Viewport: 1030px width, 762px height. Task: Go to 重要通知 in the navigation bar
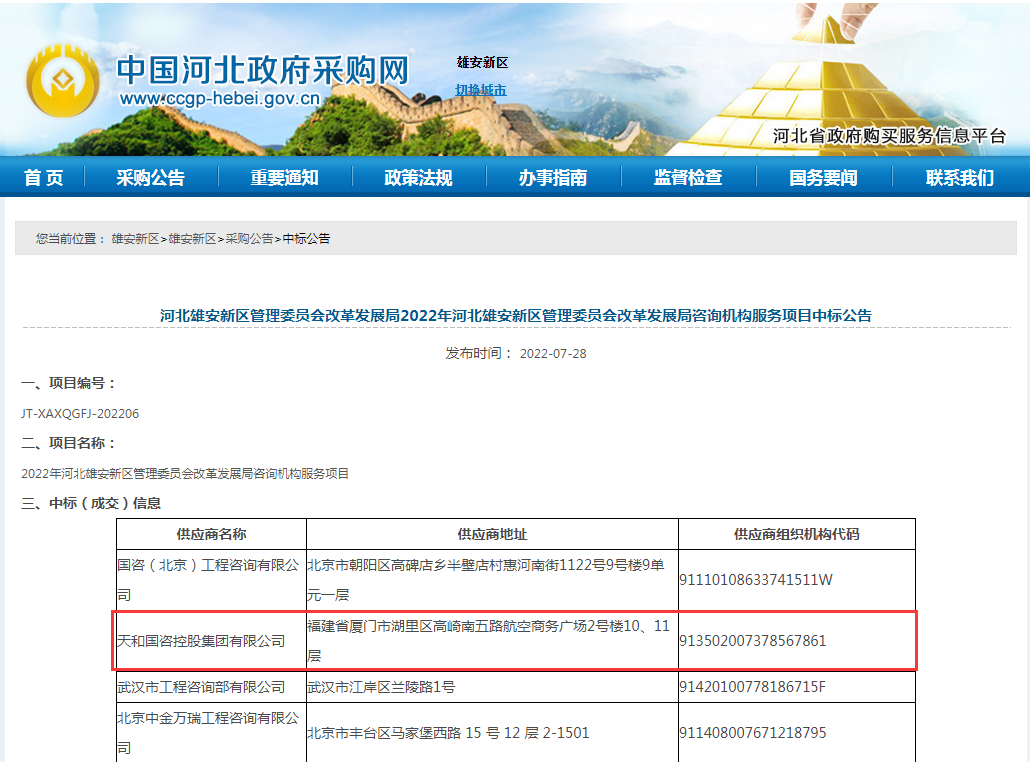tap(284, 177)
